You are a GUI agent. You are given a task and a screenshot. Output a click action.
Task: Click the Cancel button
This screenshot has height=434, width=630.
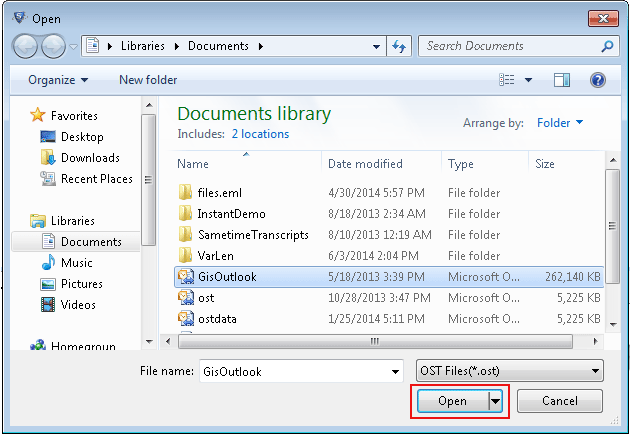pyautogui.click(x=560, y=401)
